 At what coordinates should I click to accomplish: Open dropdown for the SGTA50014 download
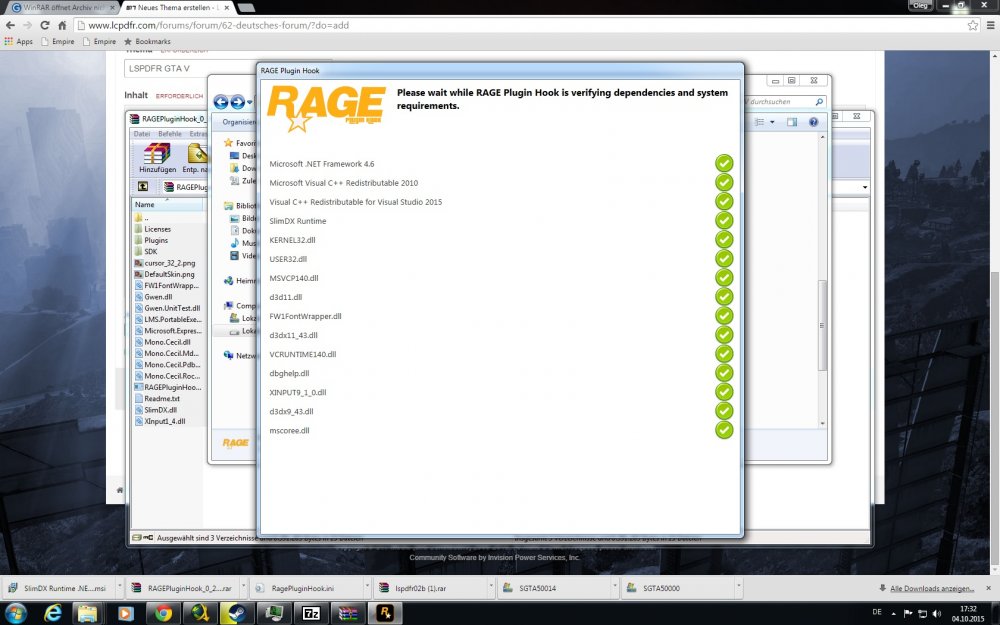(x=614, y=587)
